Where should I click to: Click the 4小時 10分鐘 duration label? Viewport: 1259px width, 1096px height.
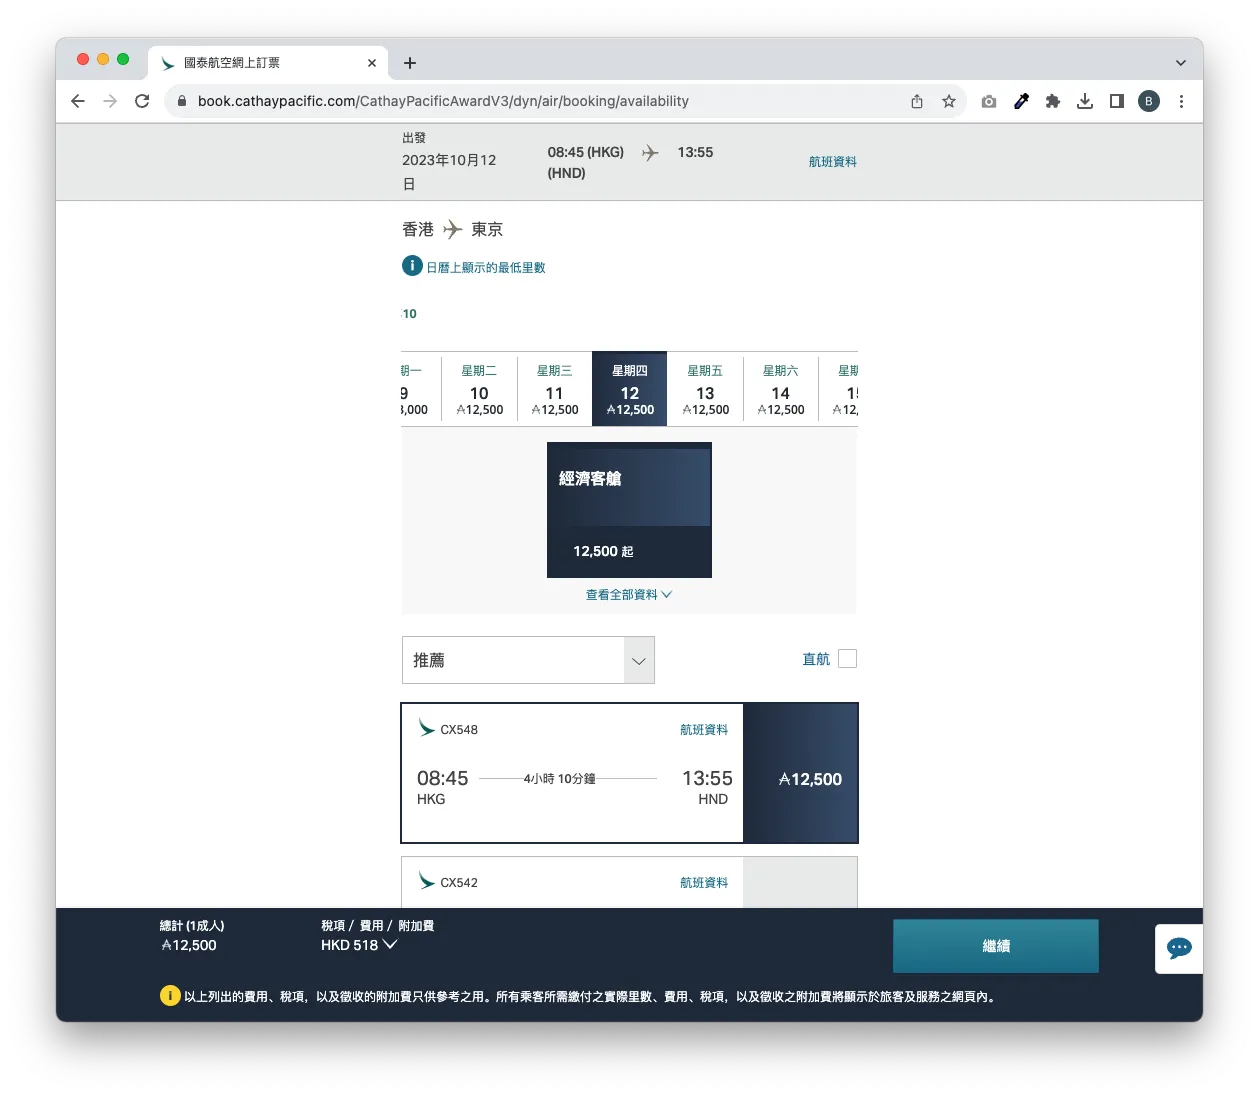click(560, 779)
